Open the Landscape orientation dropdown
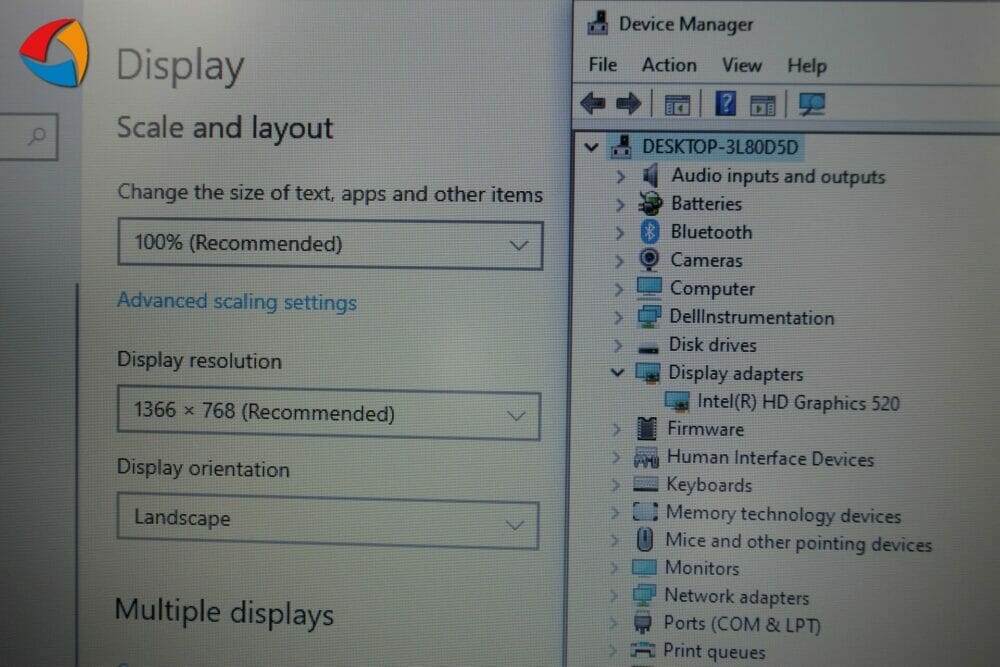The image size is (1000, 667). pos(328,521)
